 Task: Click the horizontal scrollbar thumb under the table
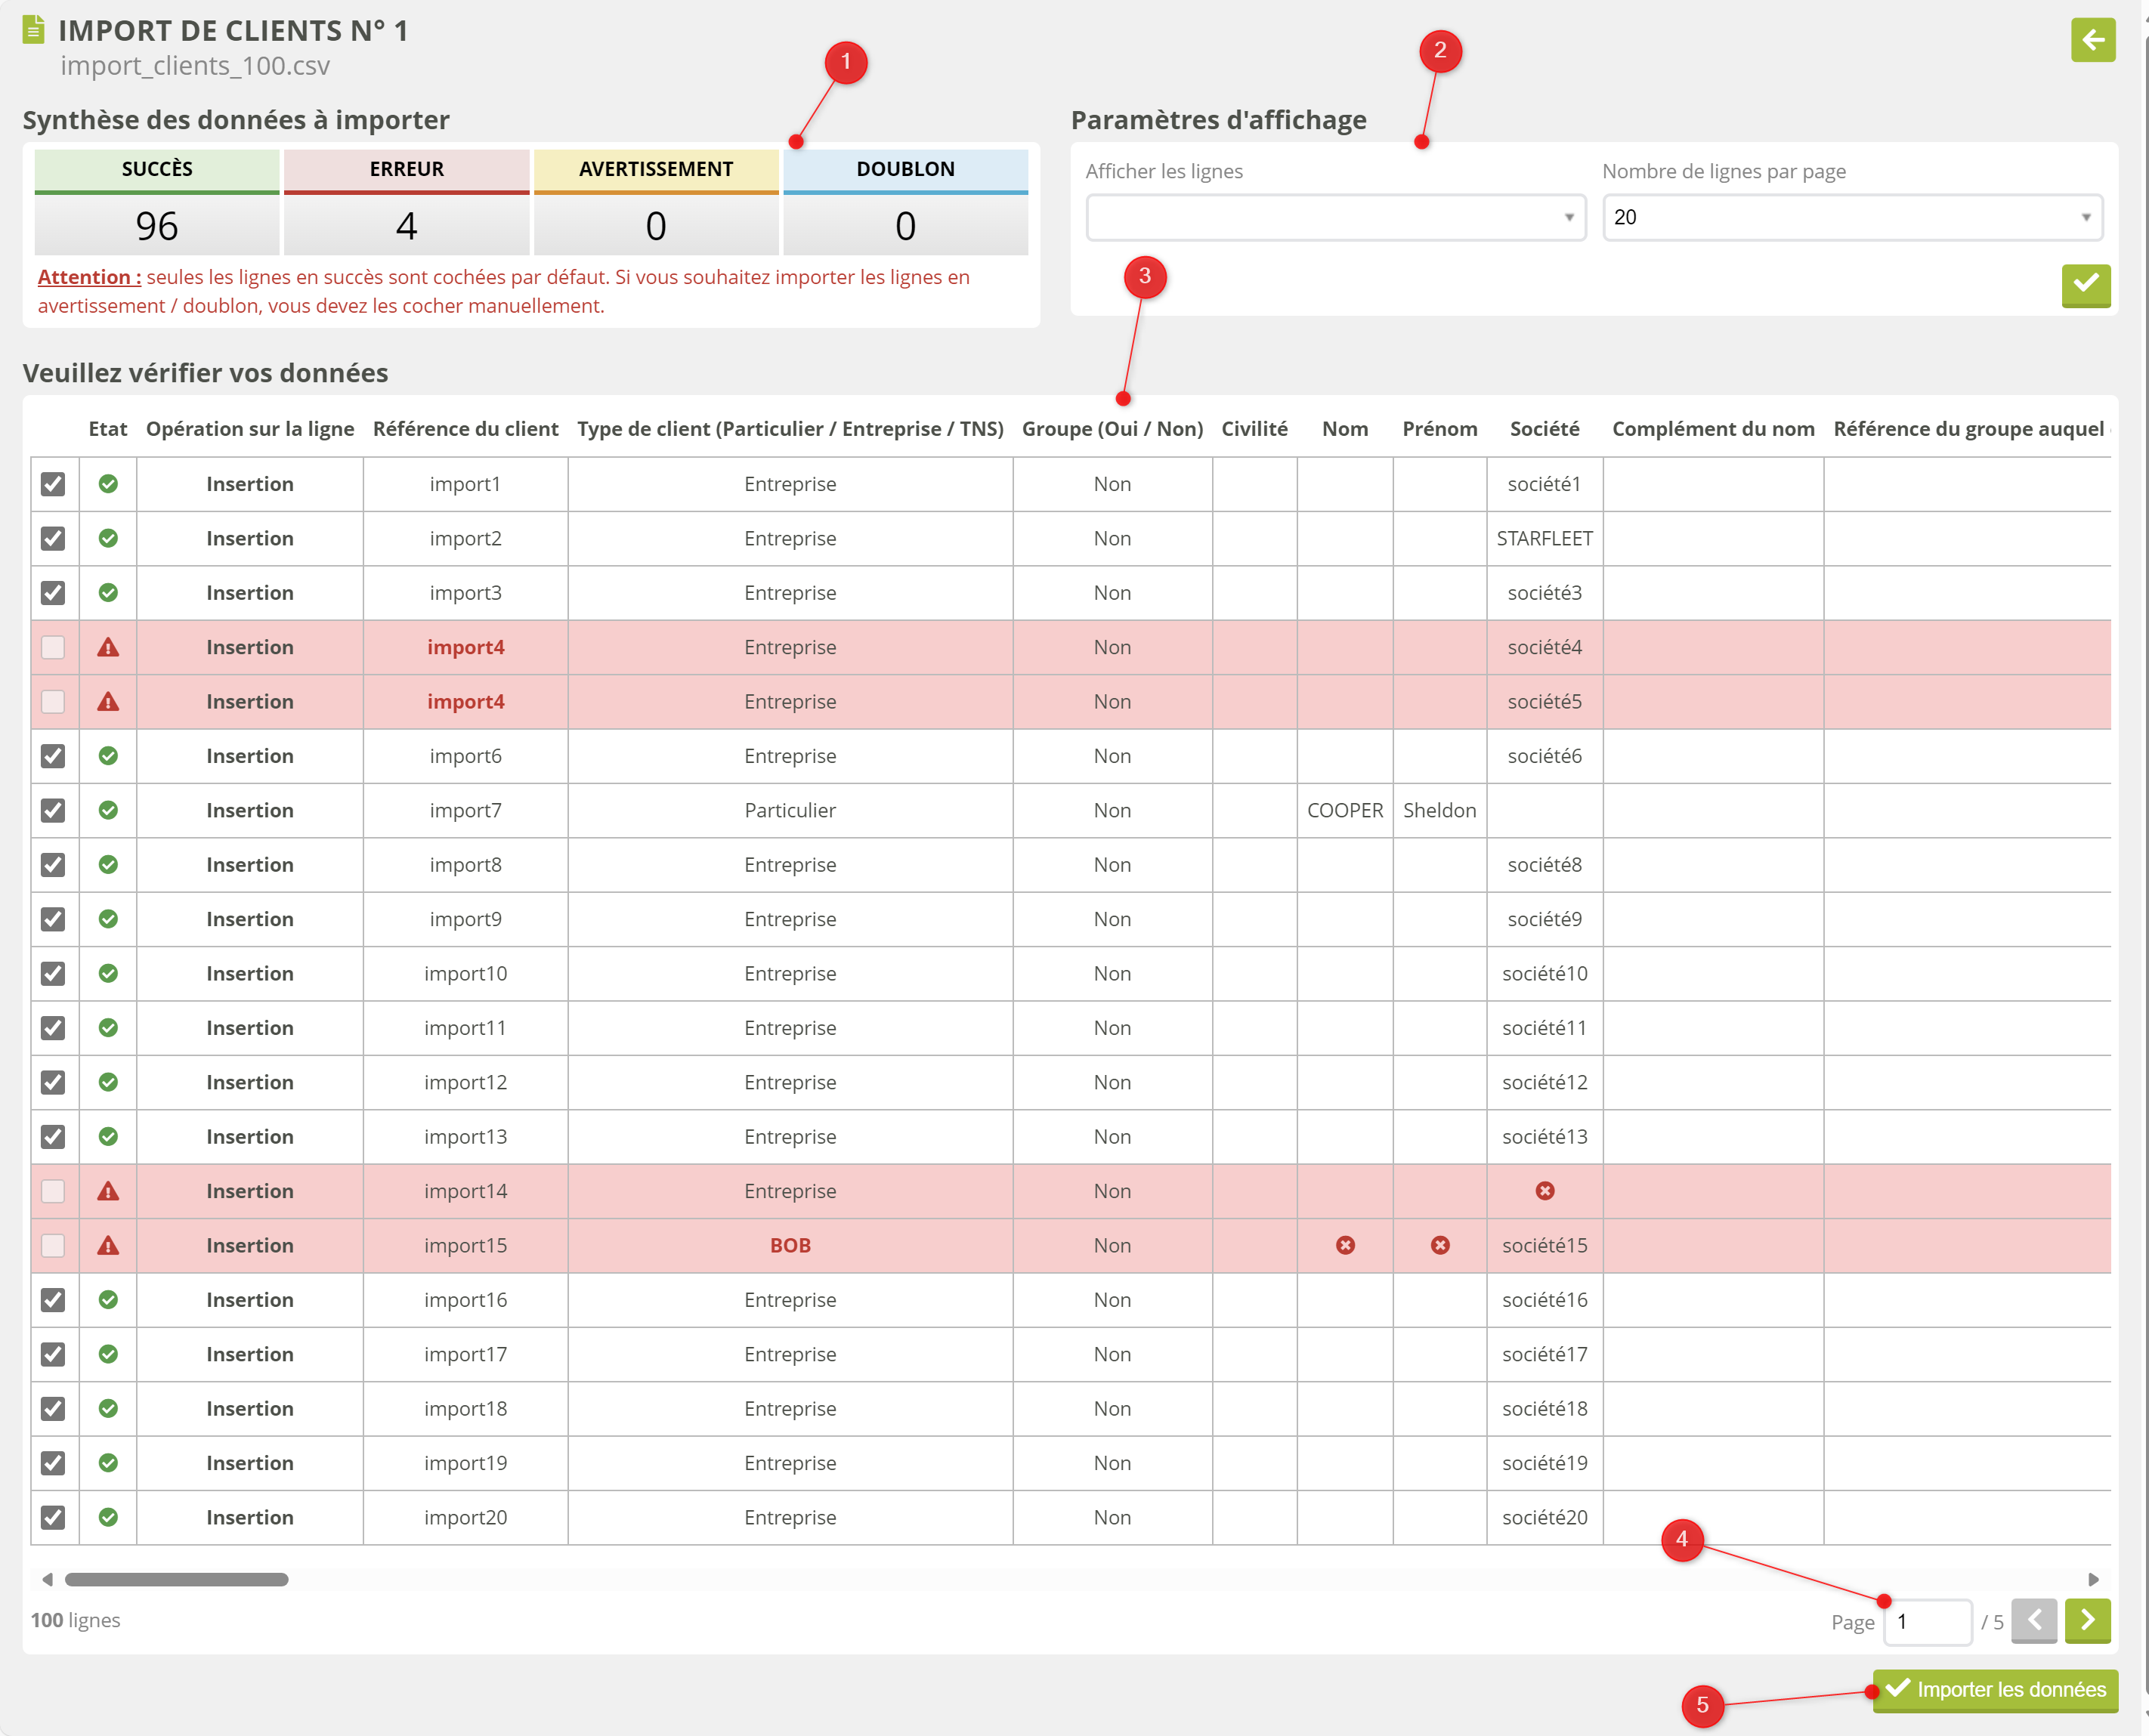click(x=177, y=1579)
